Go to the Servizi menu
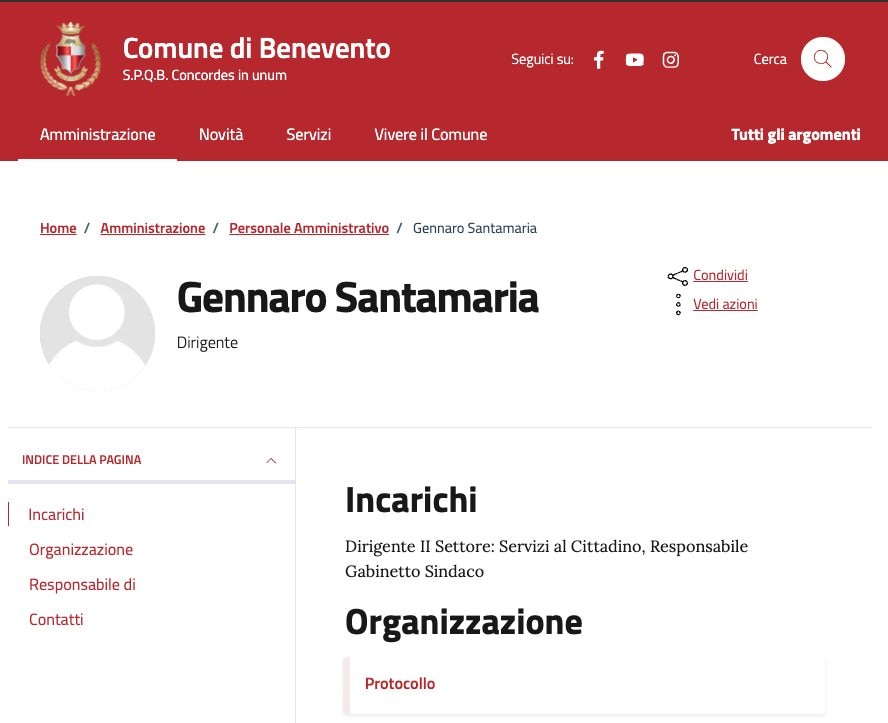 click(308, 135)
